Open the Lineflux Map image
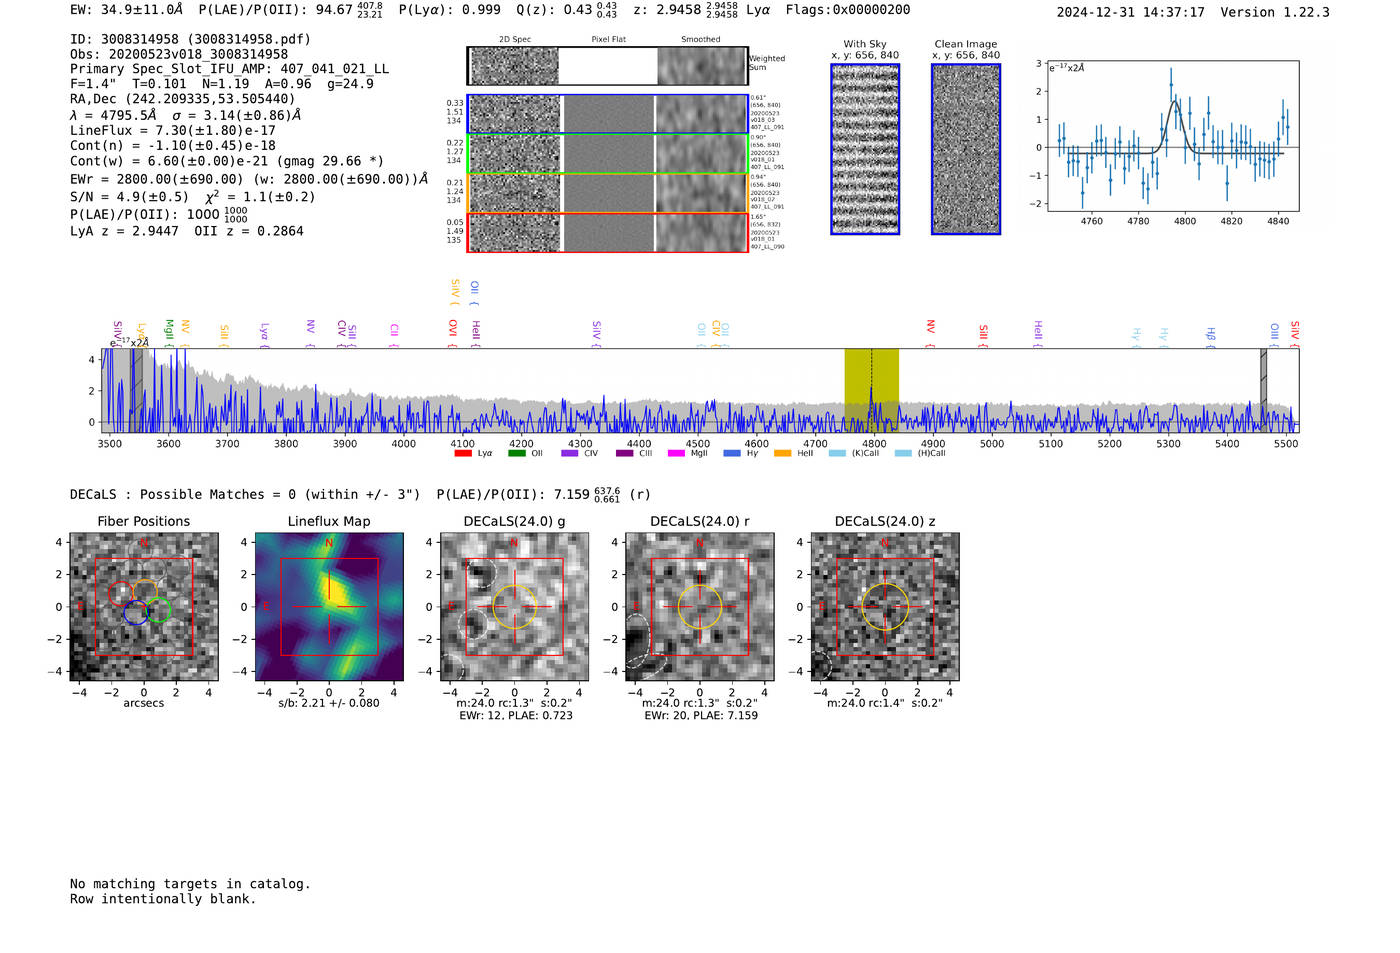Screen dimensions: 1400x953 click(329, 607)
